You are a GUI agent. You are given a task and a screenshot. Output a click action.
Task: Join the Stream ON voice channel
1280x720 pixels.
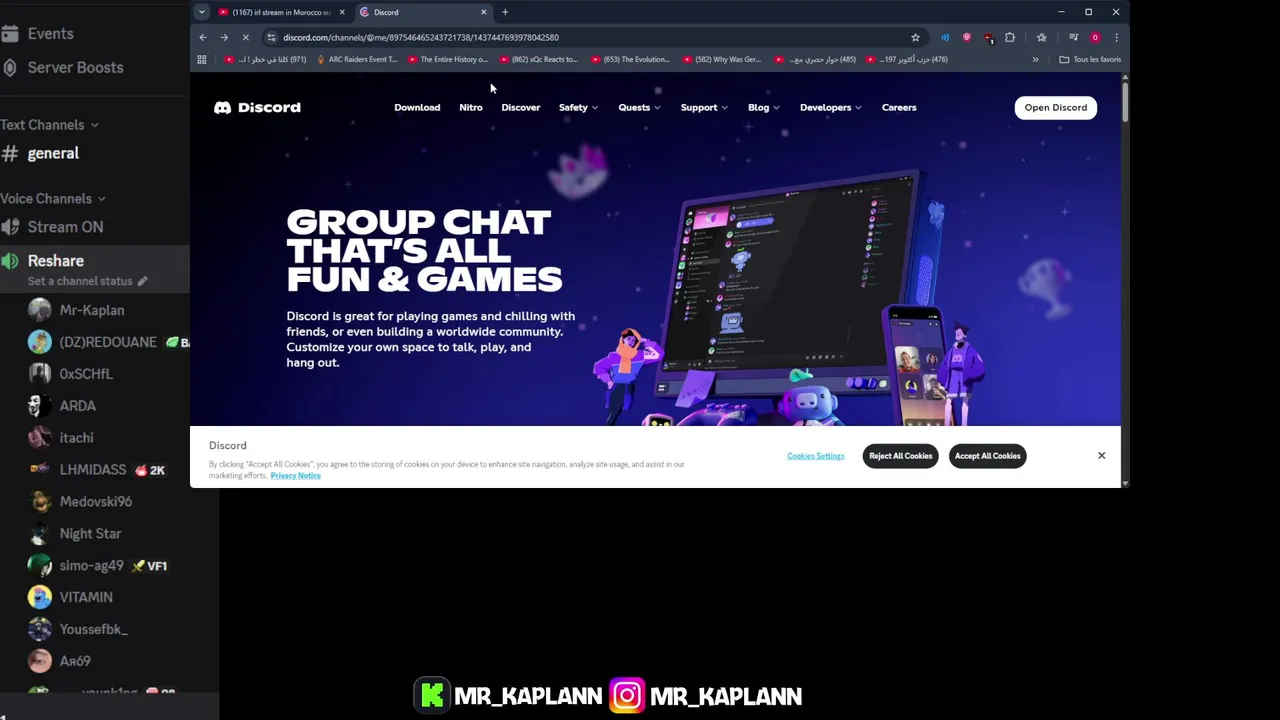pyautogui.click(x=65, y=227)
